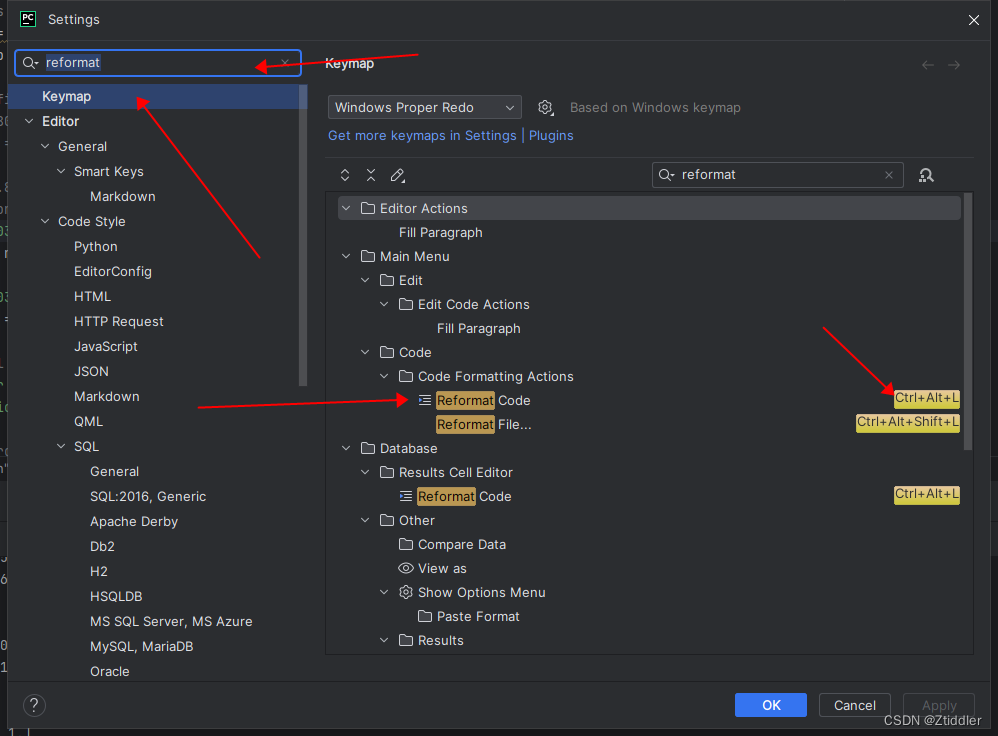Click the PyCharm logo in the title bar

coord(29,19)
